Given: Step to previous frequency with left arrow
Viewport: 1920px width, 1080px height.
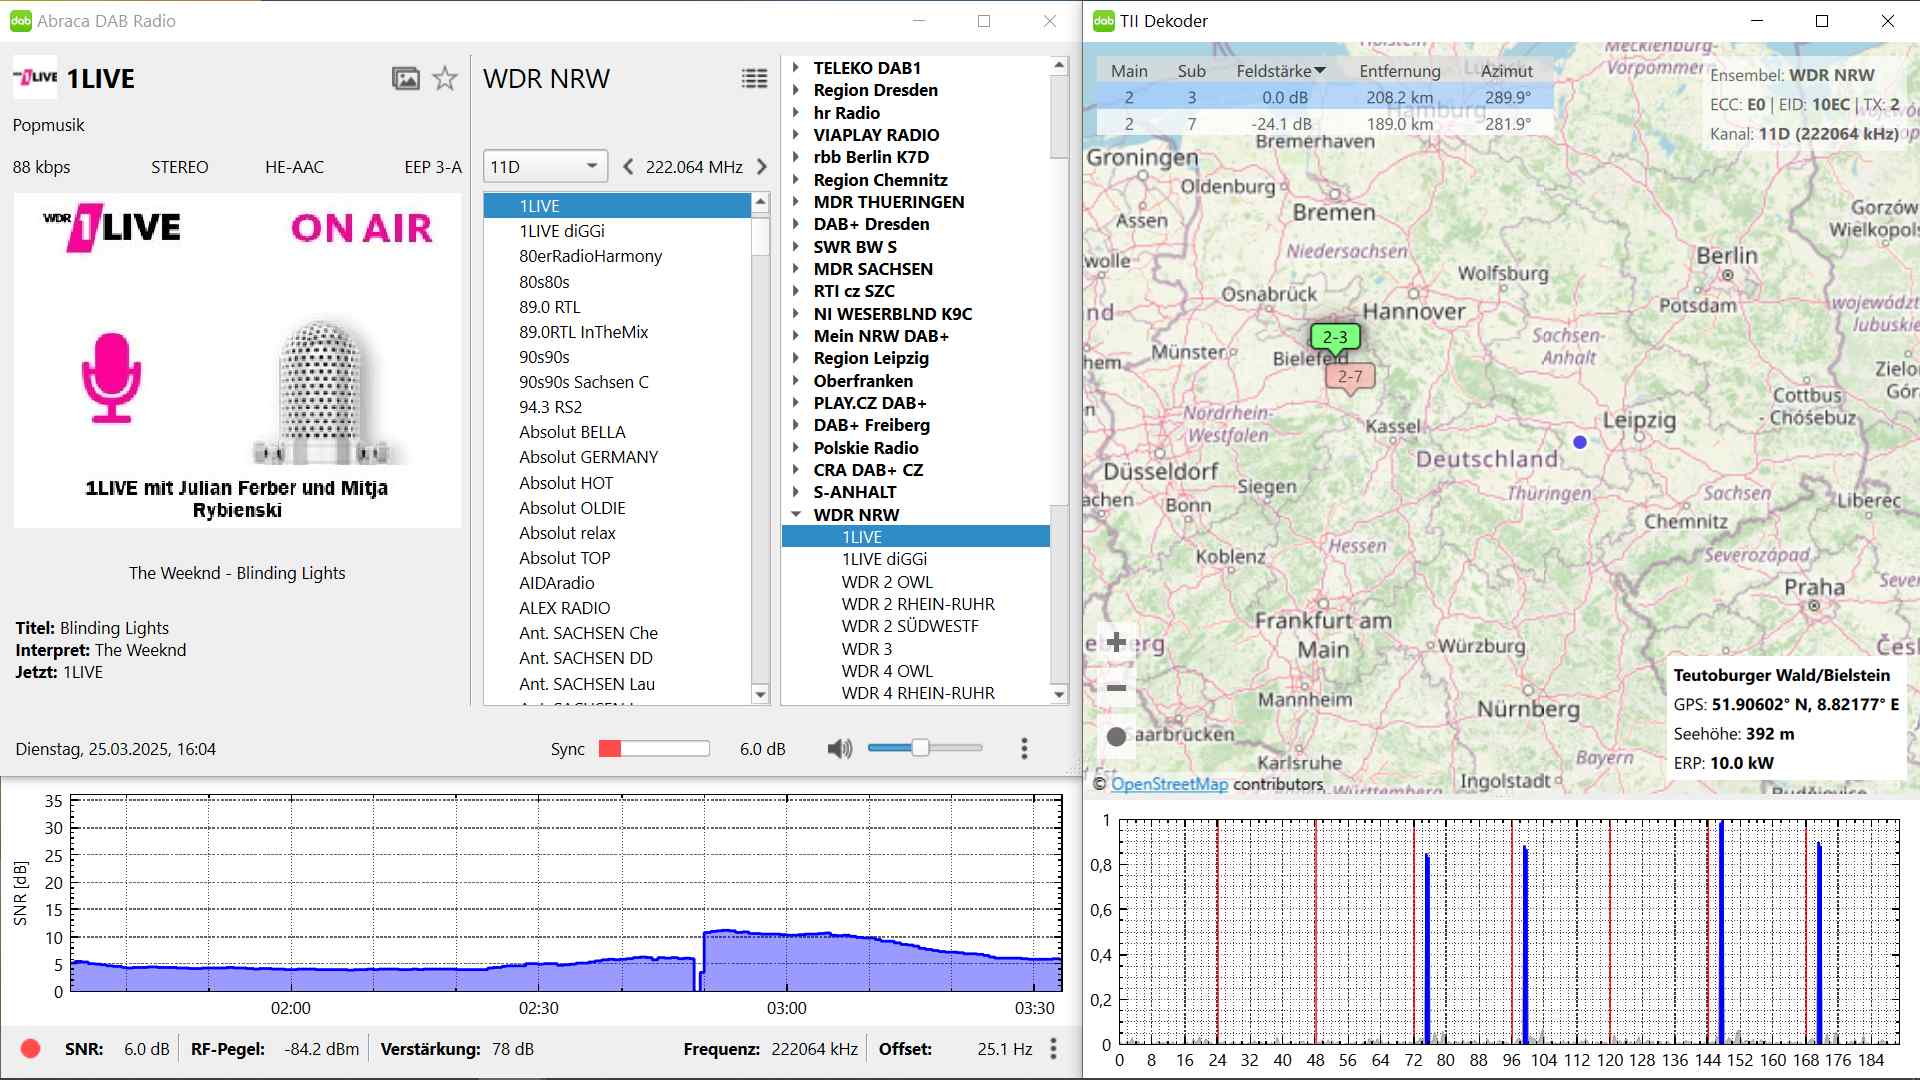Looking at the screenshot, I should coord(628,167).
